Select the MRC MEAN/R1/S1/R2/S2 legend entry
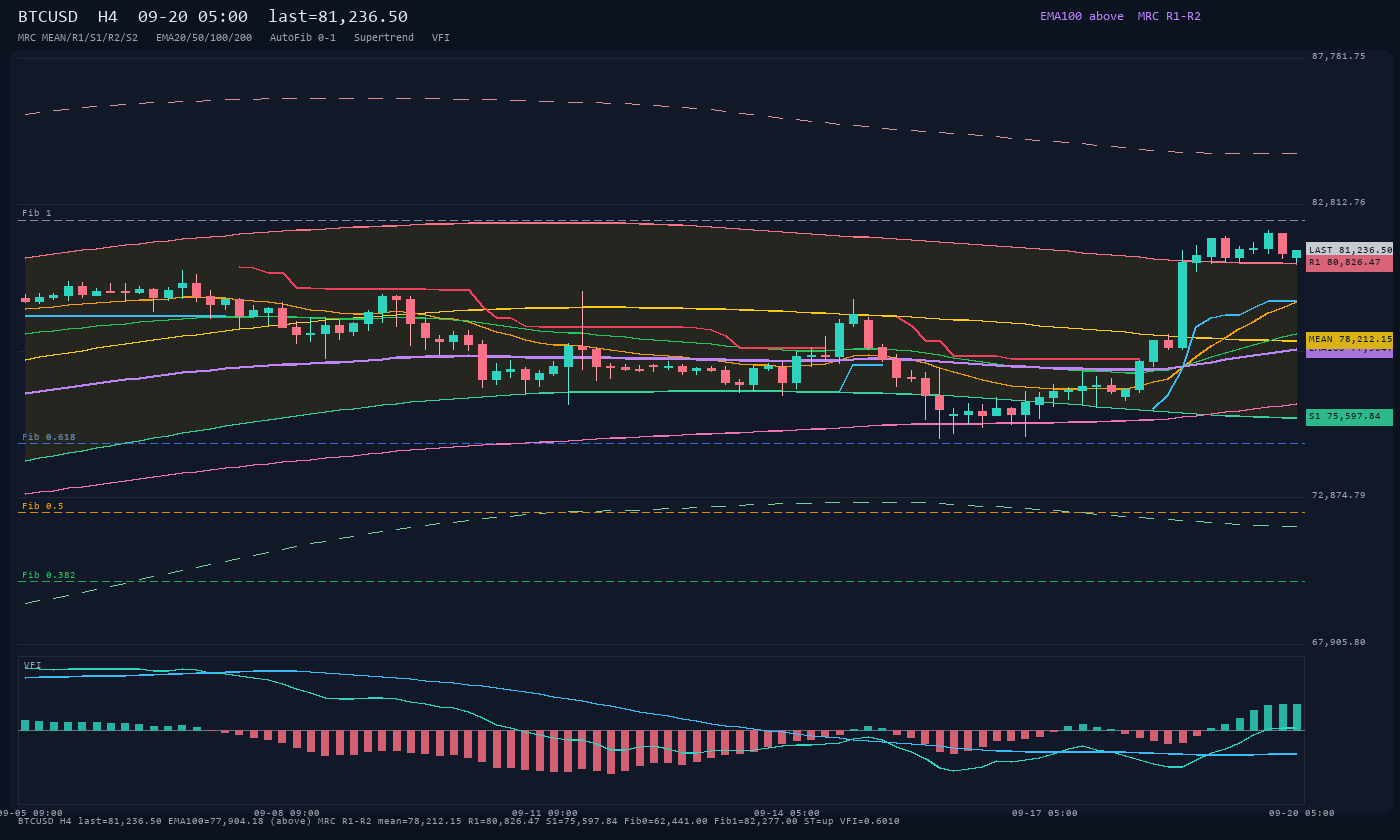The image size is (1400, 840). coord(78,38)
